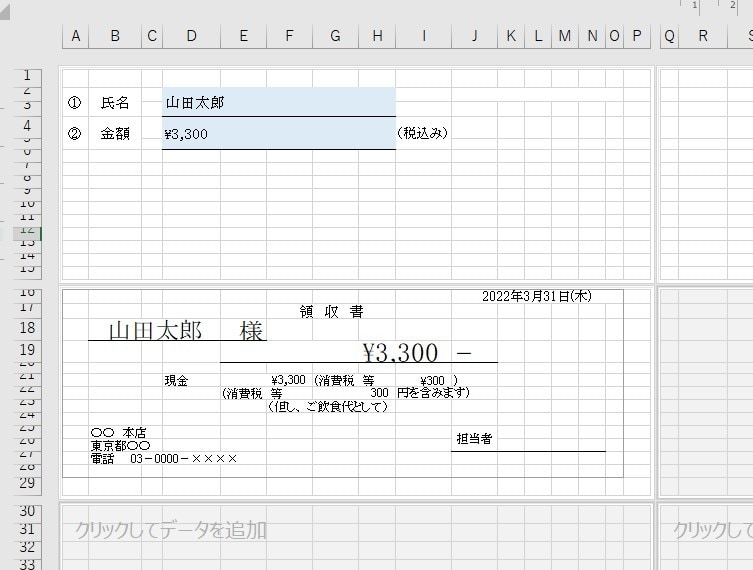This screenshot has height=570, width=753.
Task: Select row 4 header
Action: point(27,126)
